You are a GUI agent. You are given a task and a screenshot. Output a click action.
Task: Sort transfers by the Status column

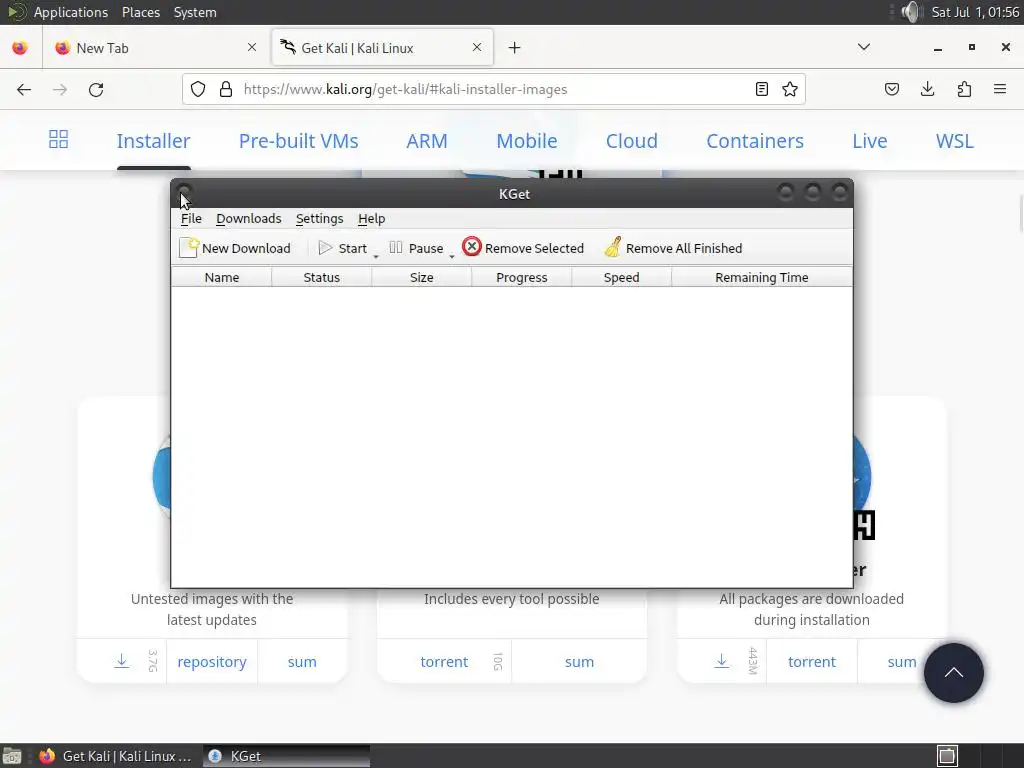click(321, 278)
